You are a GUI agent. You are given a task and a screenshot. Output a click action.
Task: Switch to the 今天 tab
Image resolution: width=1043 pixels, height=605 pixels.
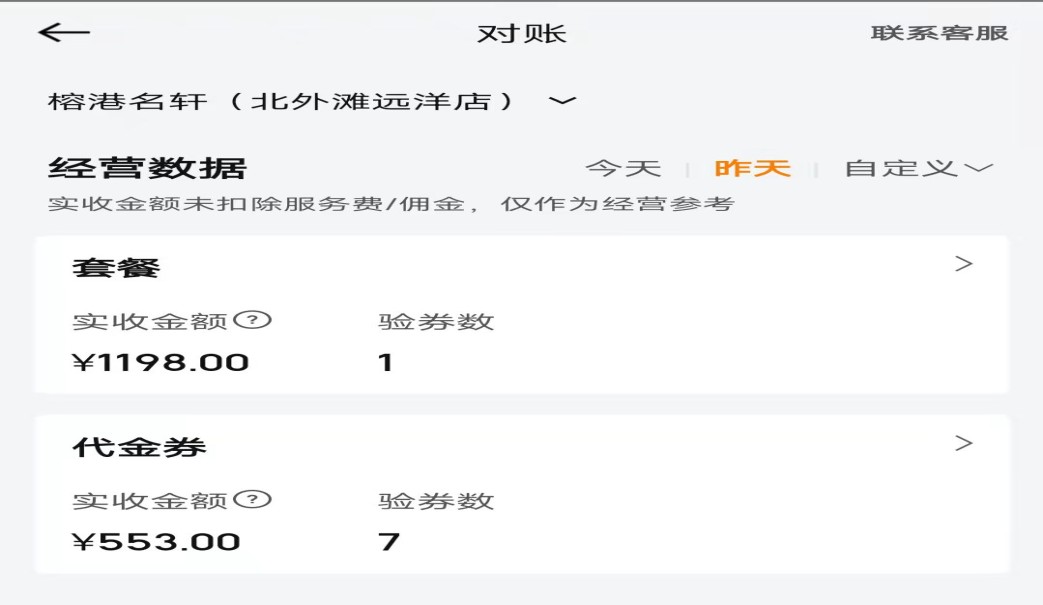pos(623,168)
